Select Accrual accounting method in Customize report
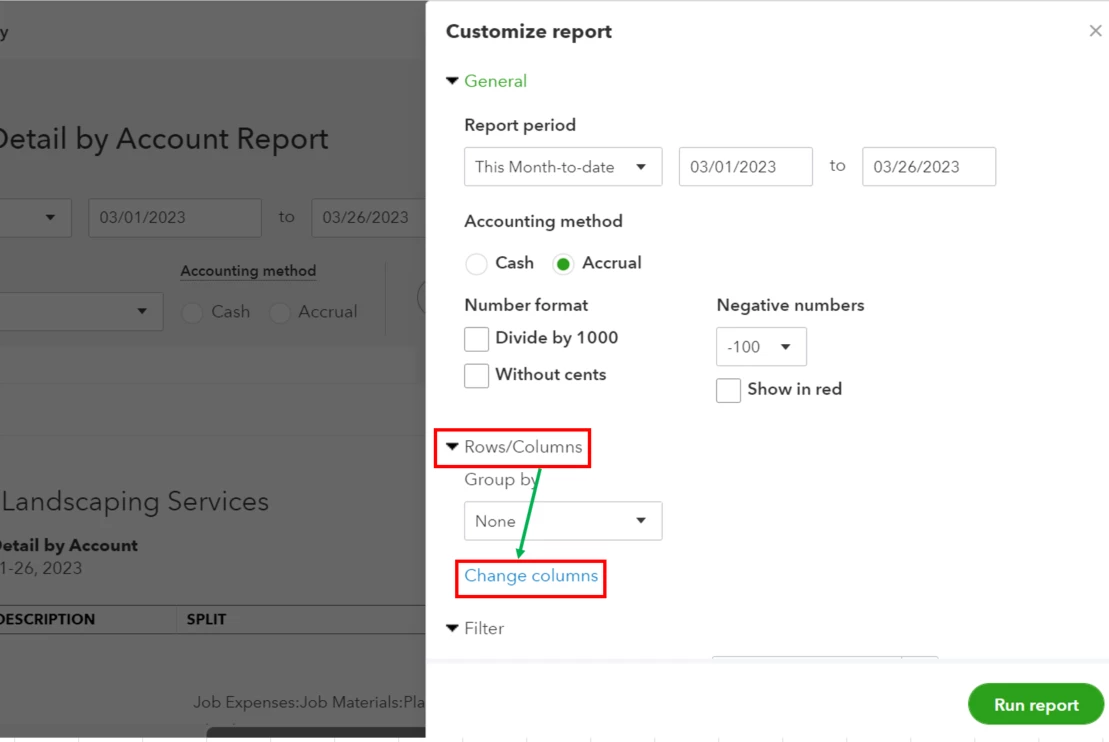 coord(563,264)
